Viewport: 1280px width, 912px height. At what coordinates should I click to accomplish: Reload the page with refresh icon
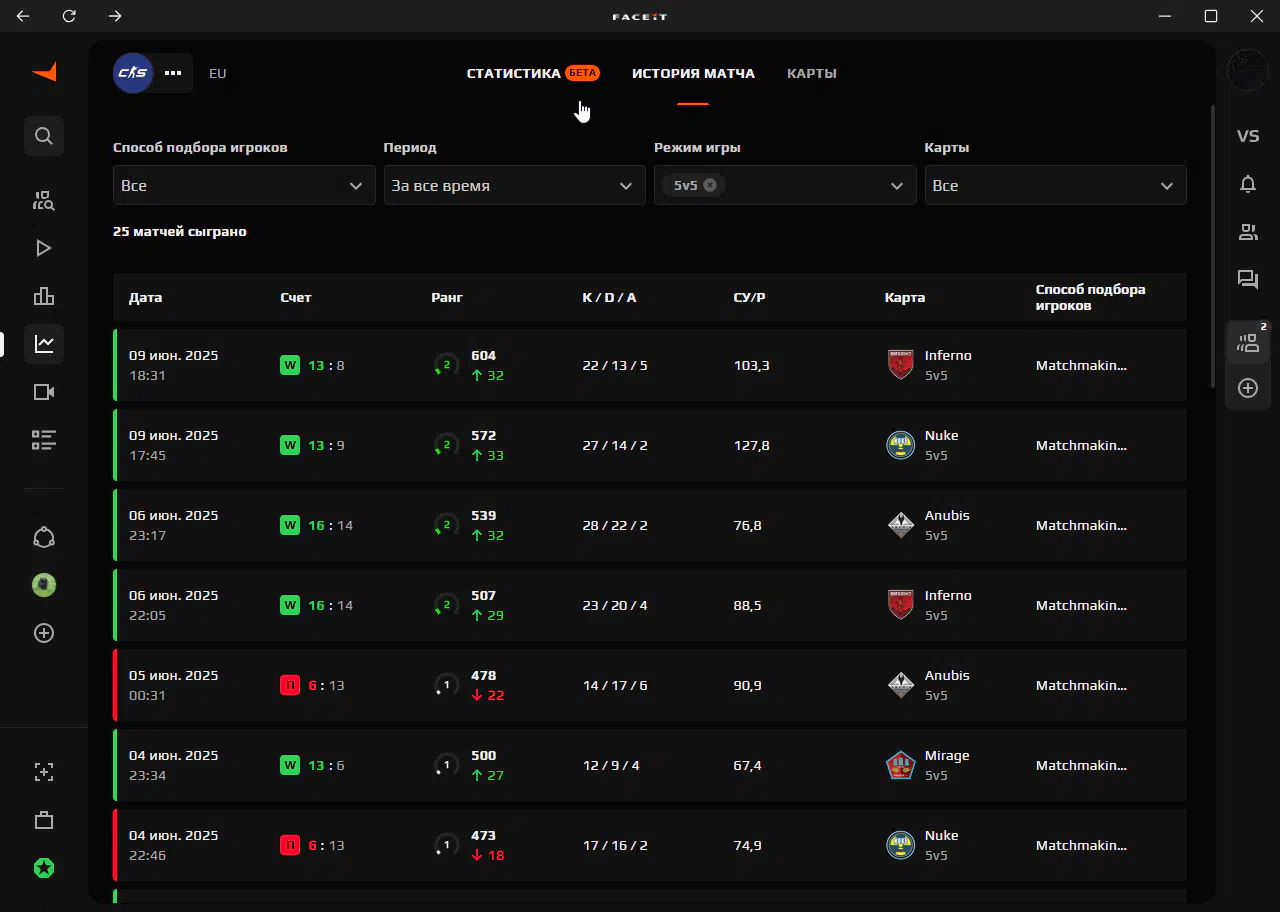[x=69, y=16]
